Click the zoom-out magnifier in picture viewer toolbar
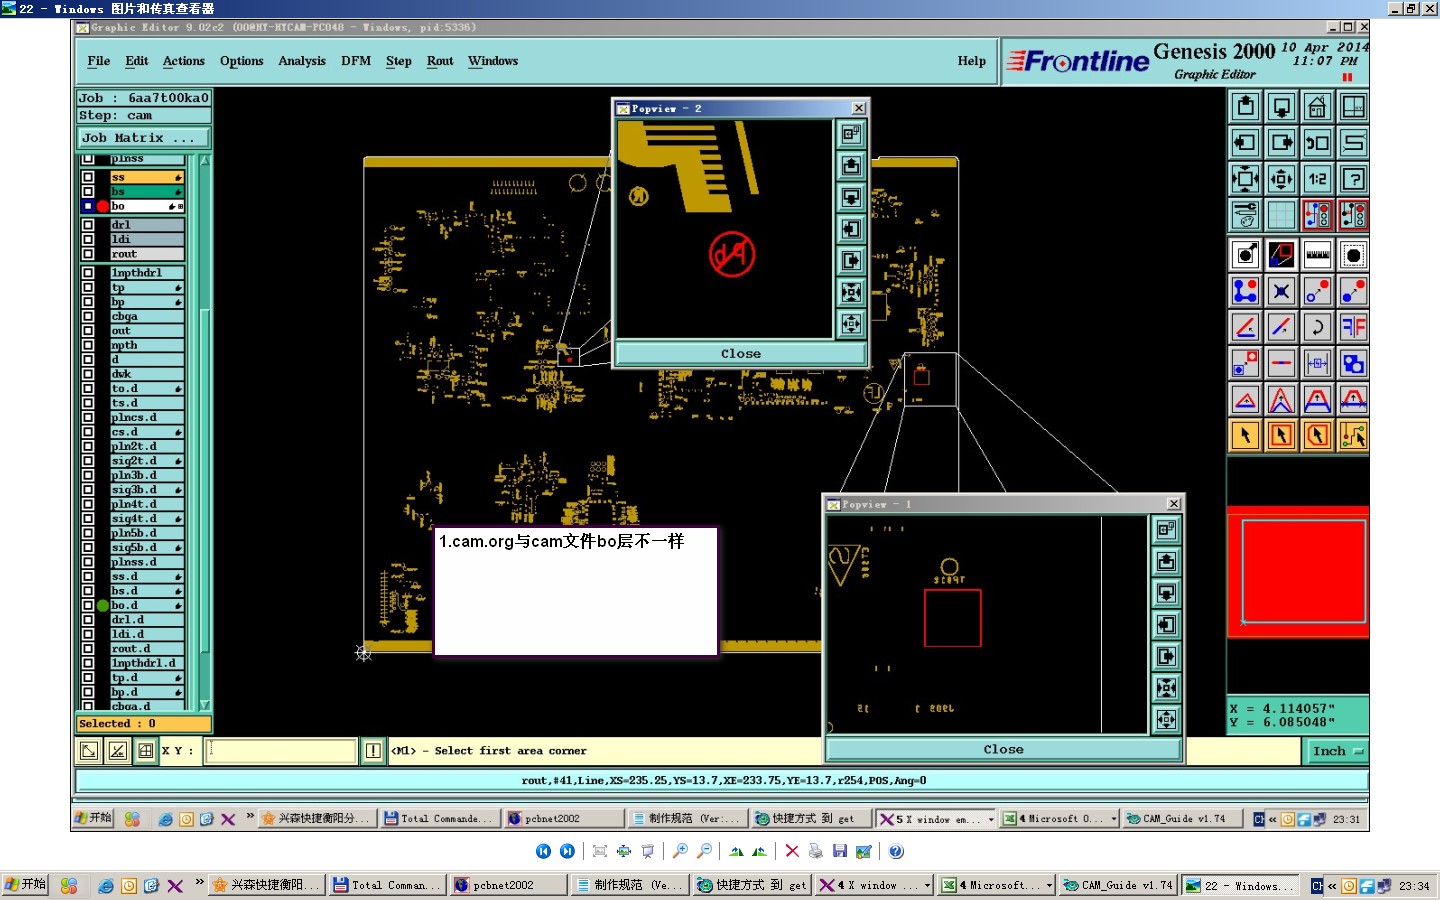 click(x=704, y=851)
